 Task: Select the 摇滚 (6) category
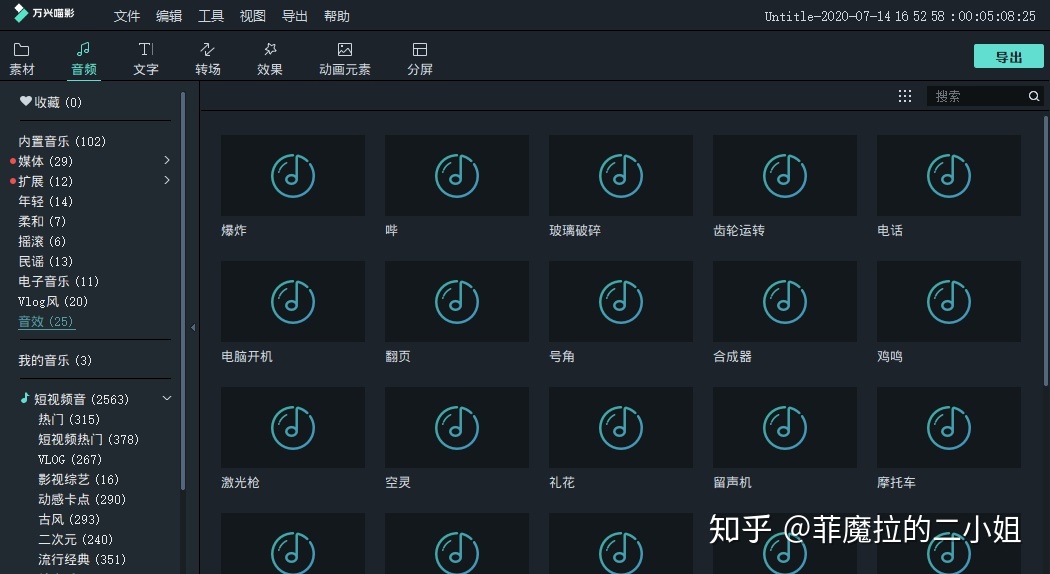[42, 241]
